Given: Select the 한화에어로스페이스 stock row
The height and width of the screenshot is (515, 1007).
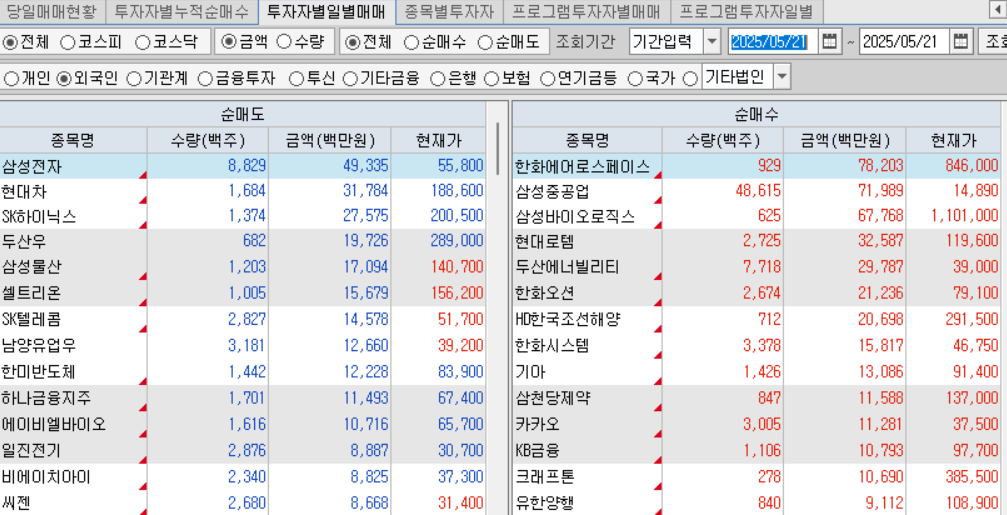Looking at the screenshot, I should 758,166.
